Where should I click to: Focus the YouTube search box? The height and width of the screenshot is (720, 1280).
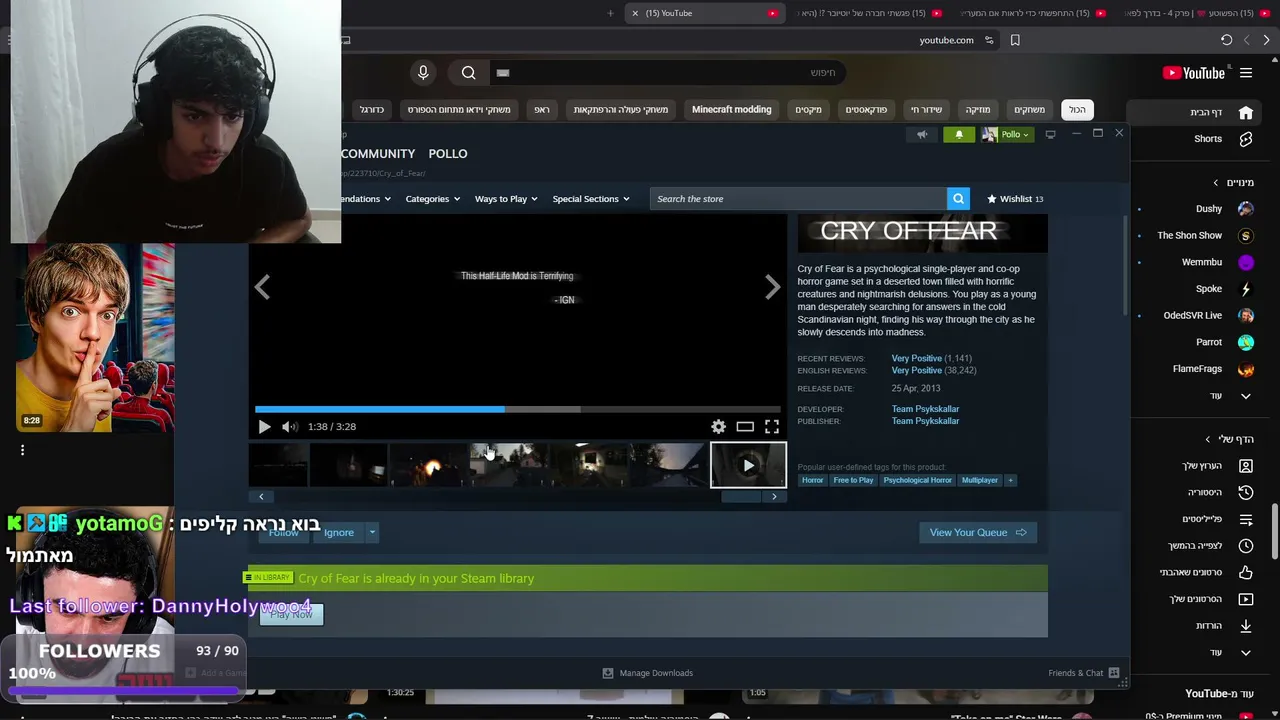coord(668,72)
